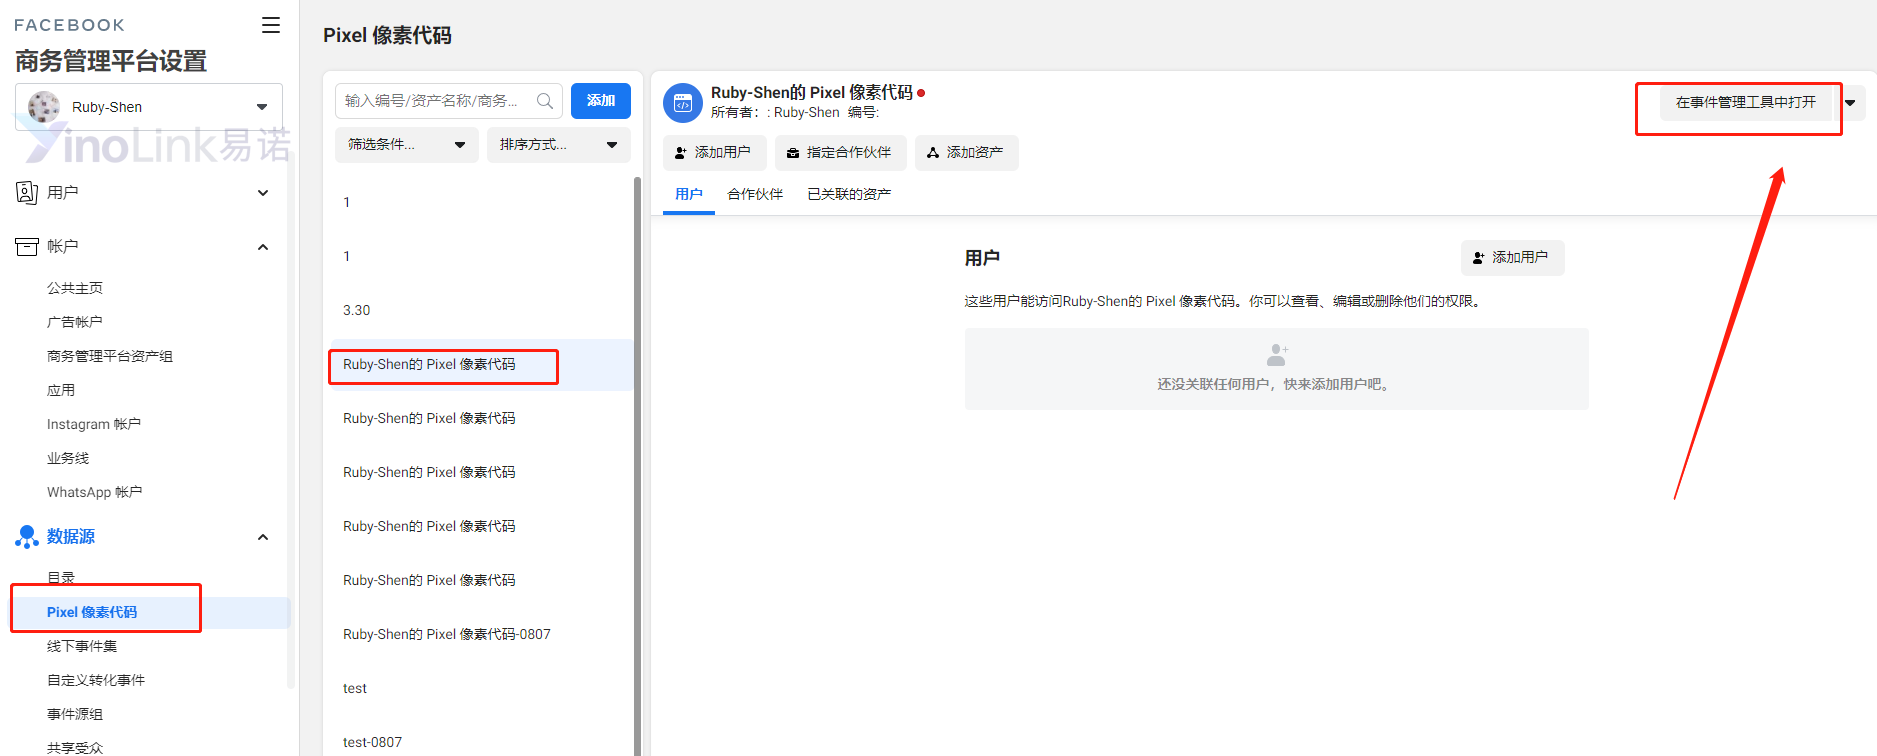Screen dimensions: 1877x756
Task: Click 添加用户 button beside 用户 heading
Action: (1512, 258)
